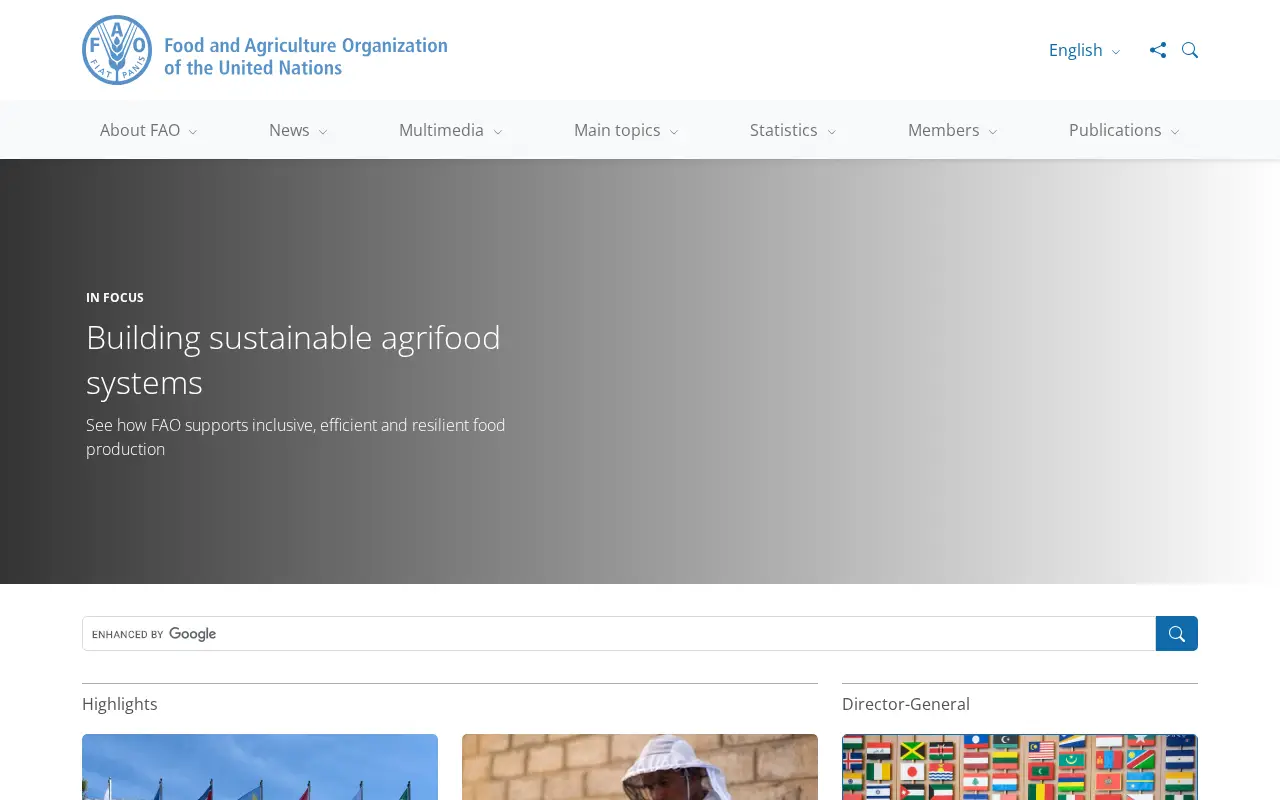This screenshot has height=800, width=1280.
Task: Open the share icon in header
Action: pos(1158,50)
